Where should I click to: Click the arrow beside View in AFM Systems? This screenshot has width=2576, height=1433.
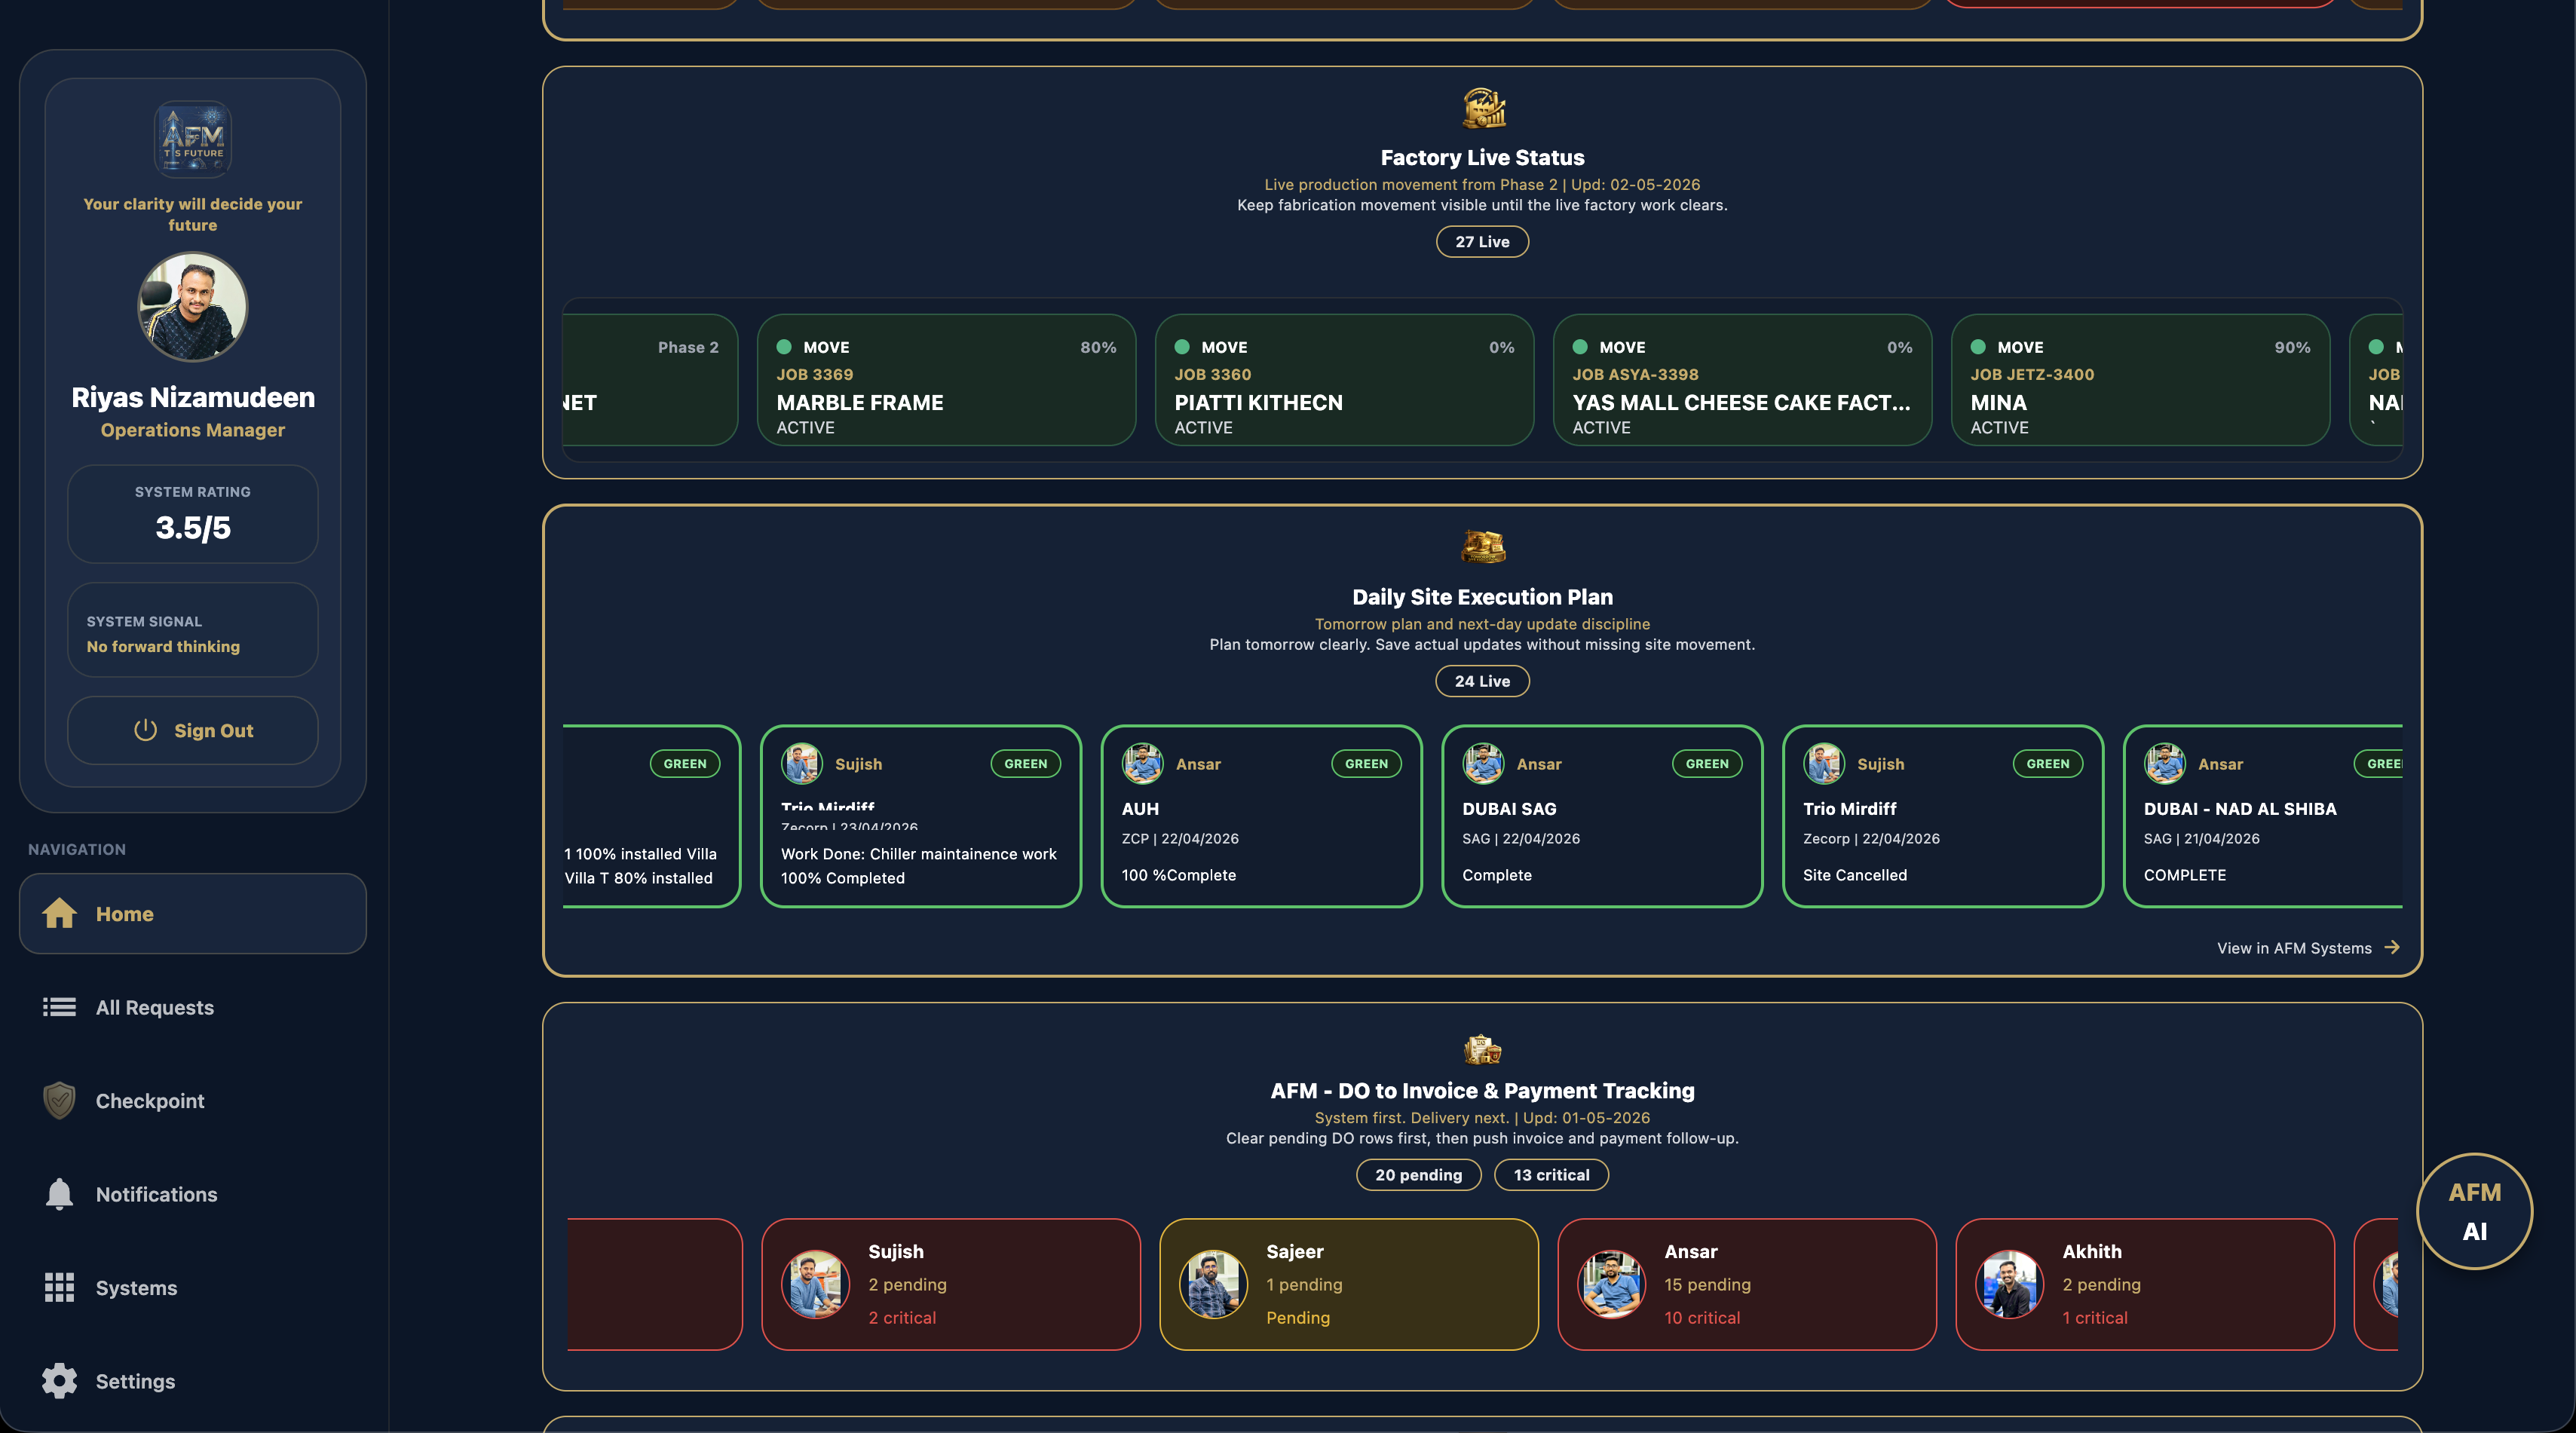tap(2392, 947)
